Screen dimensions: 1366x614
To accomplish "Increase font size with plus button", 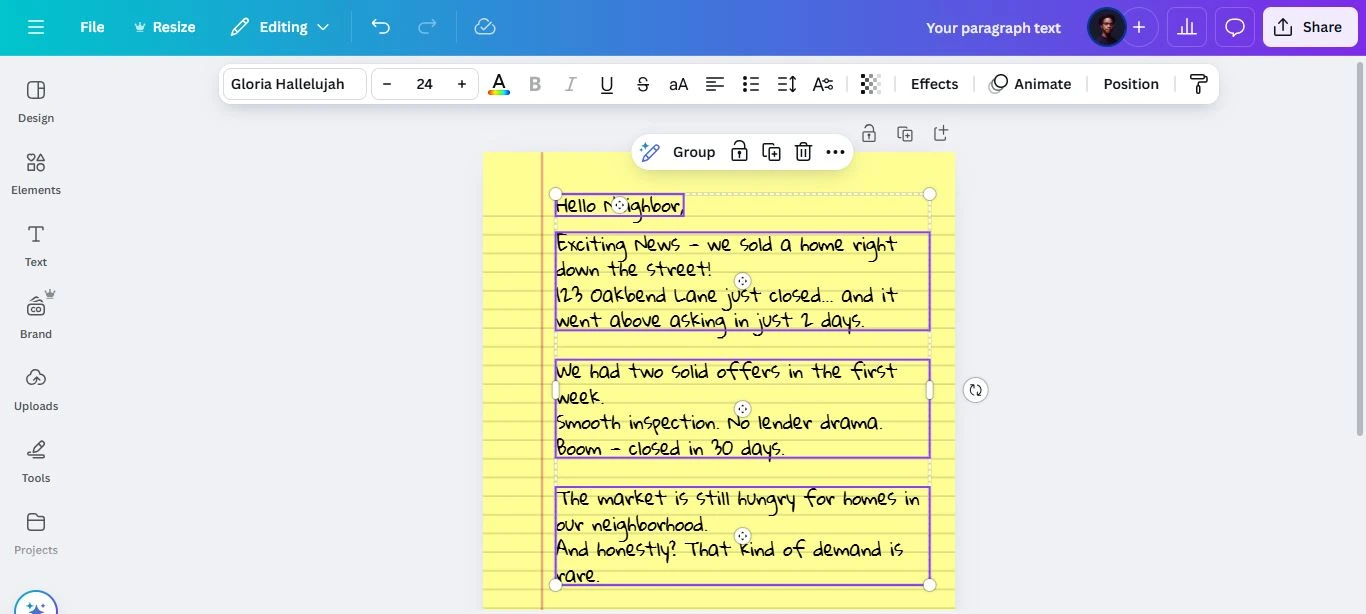I will [x=461, y=84].
